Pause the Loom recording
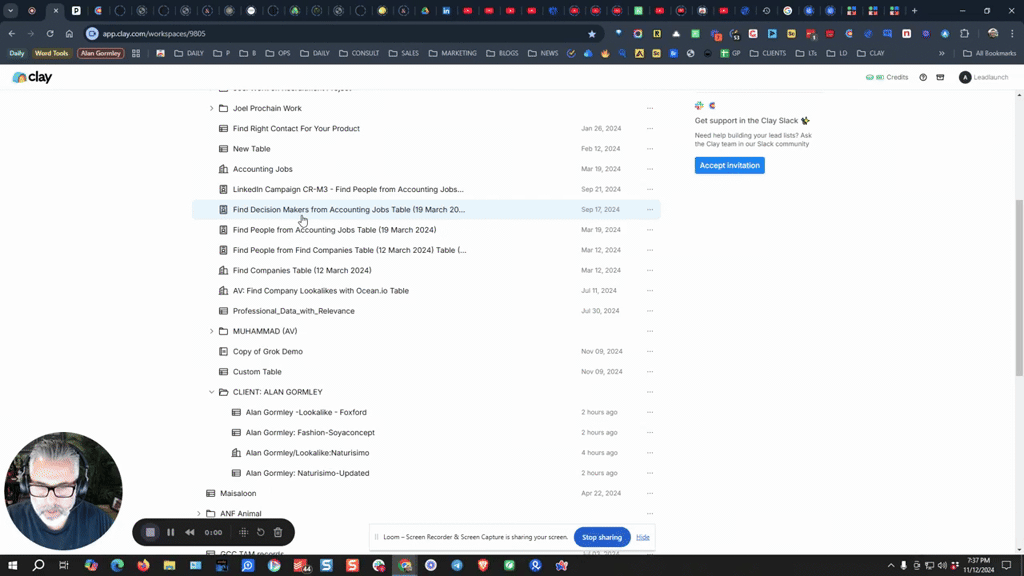Image resolution: width=1024 pixels, height=576 pixels. tap(170, 532)
